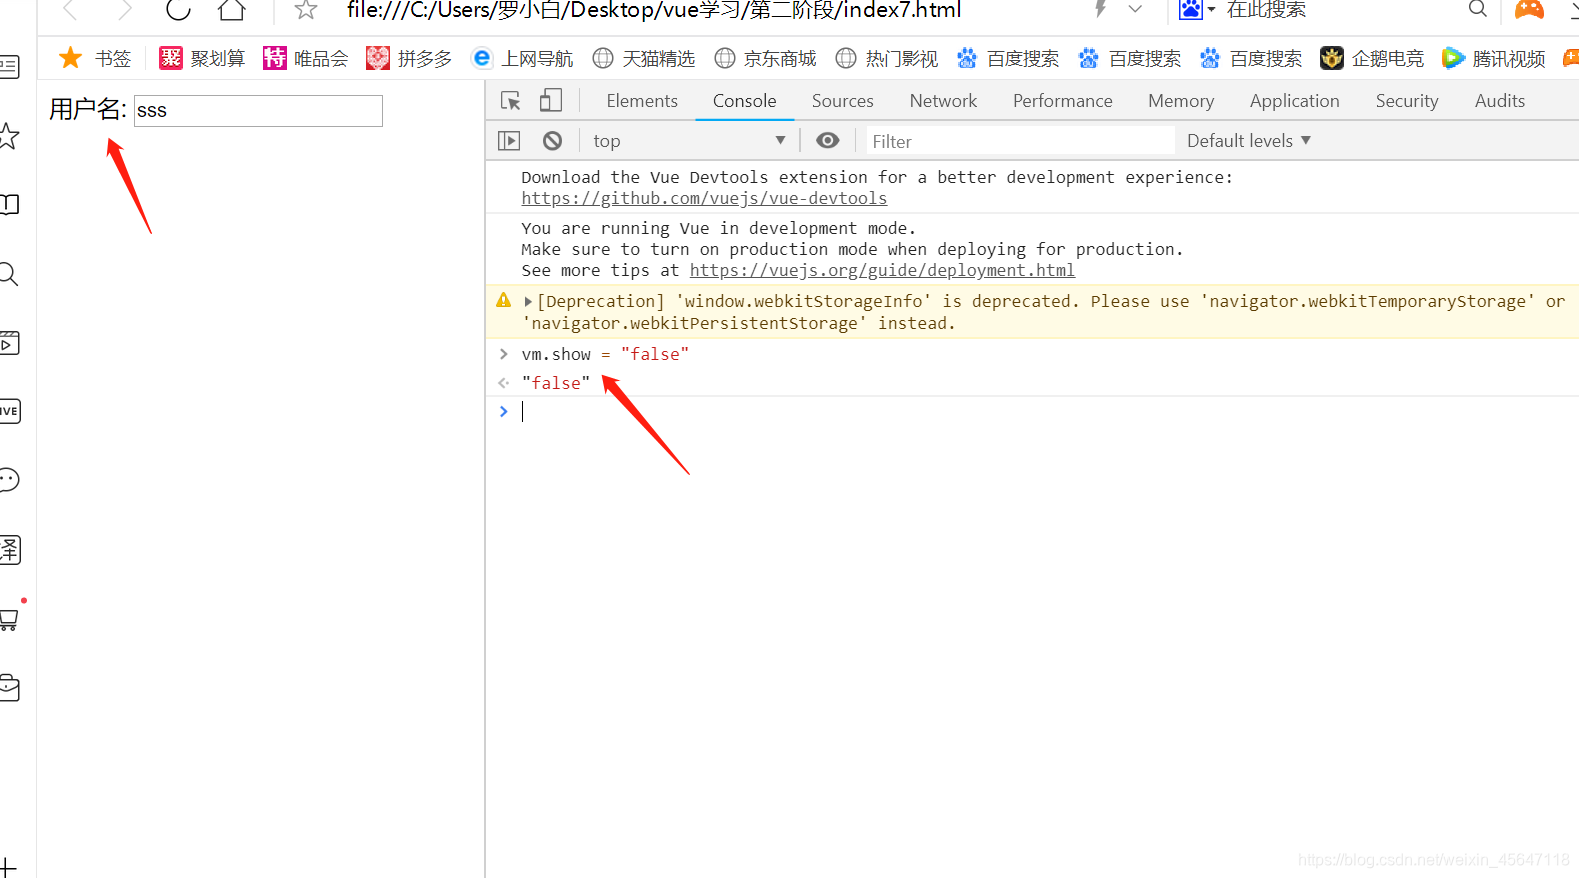Open the Baidu search engine selector
Screen dimensions: 1579x878
tap(1197, 10)
